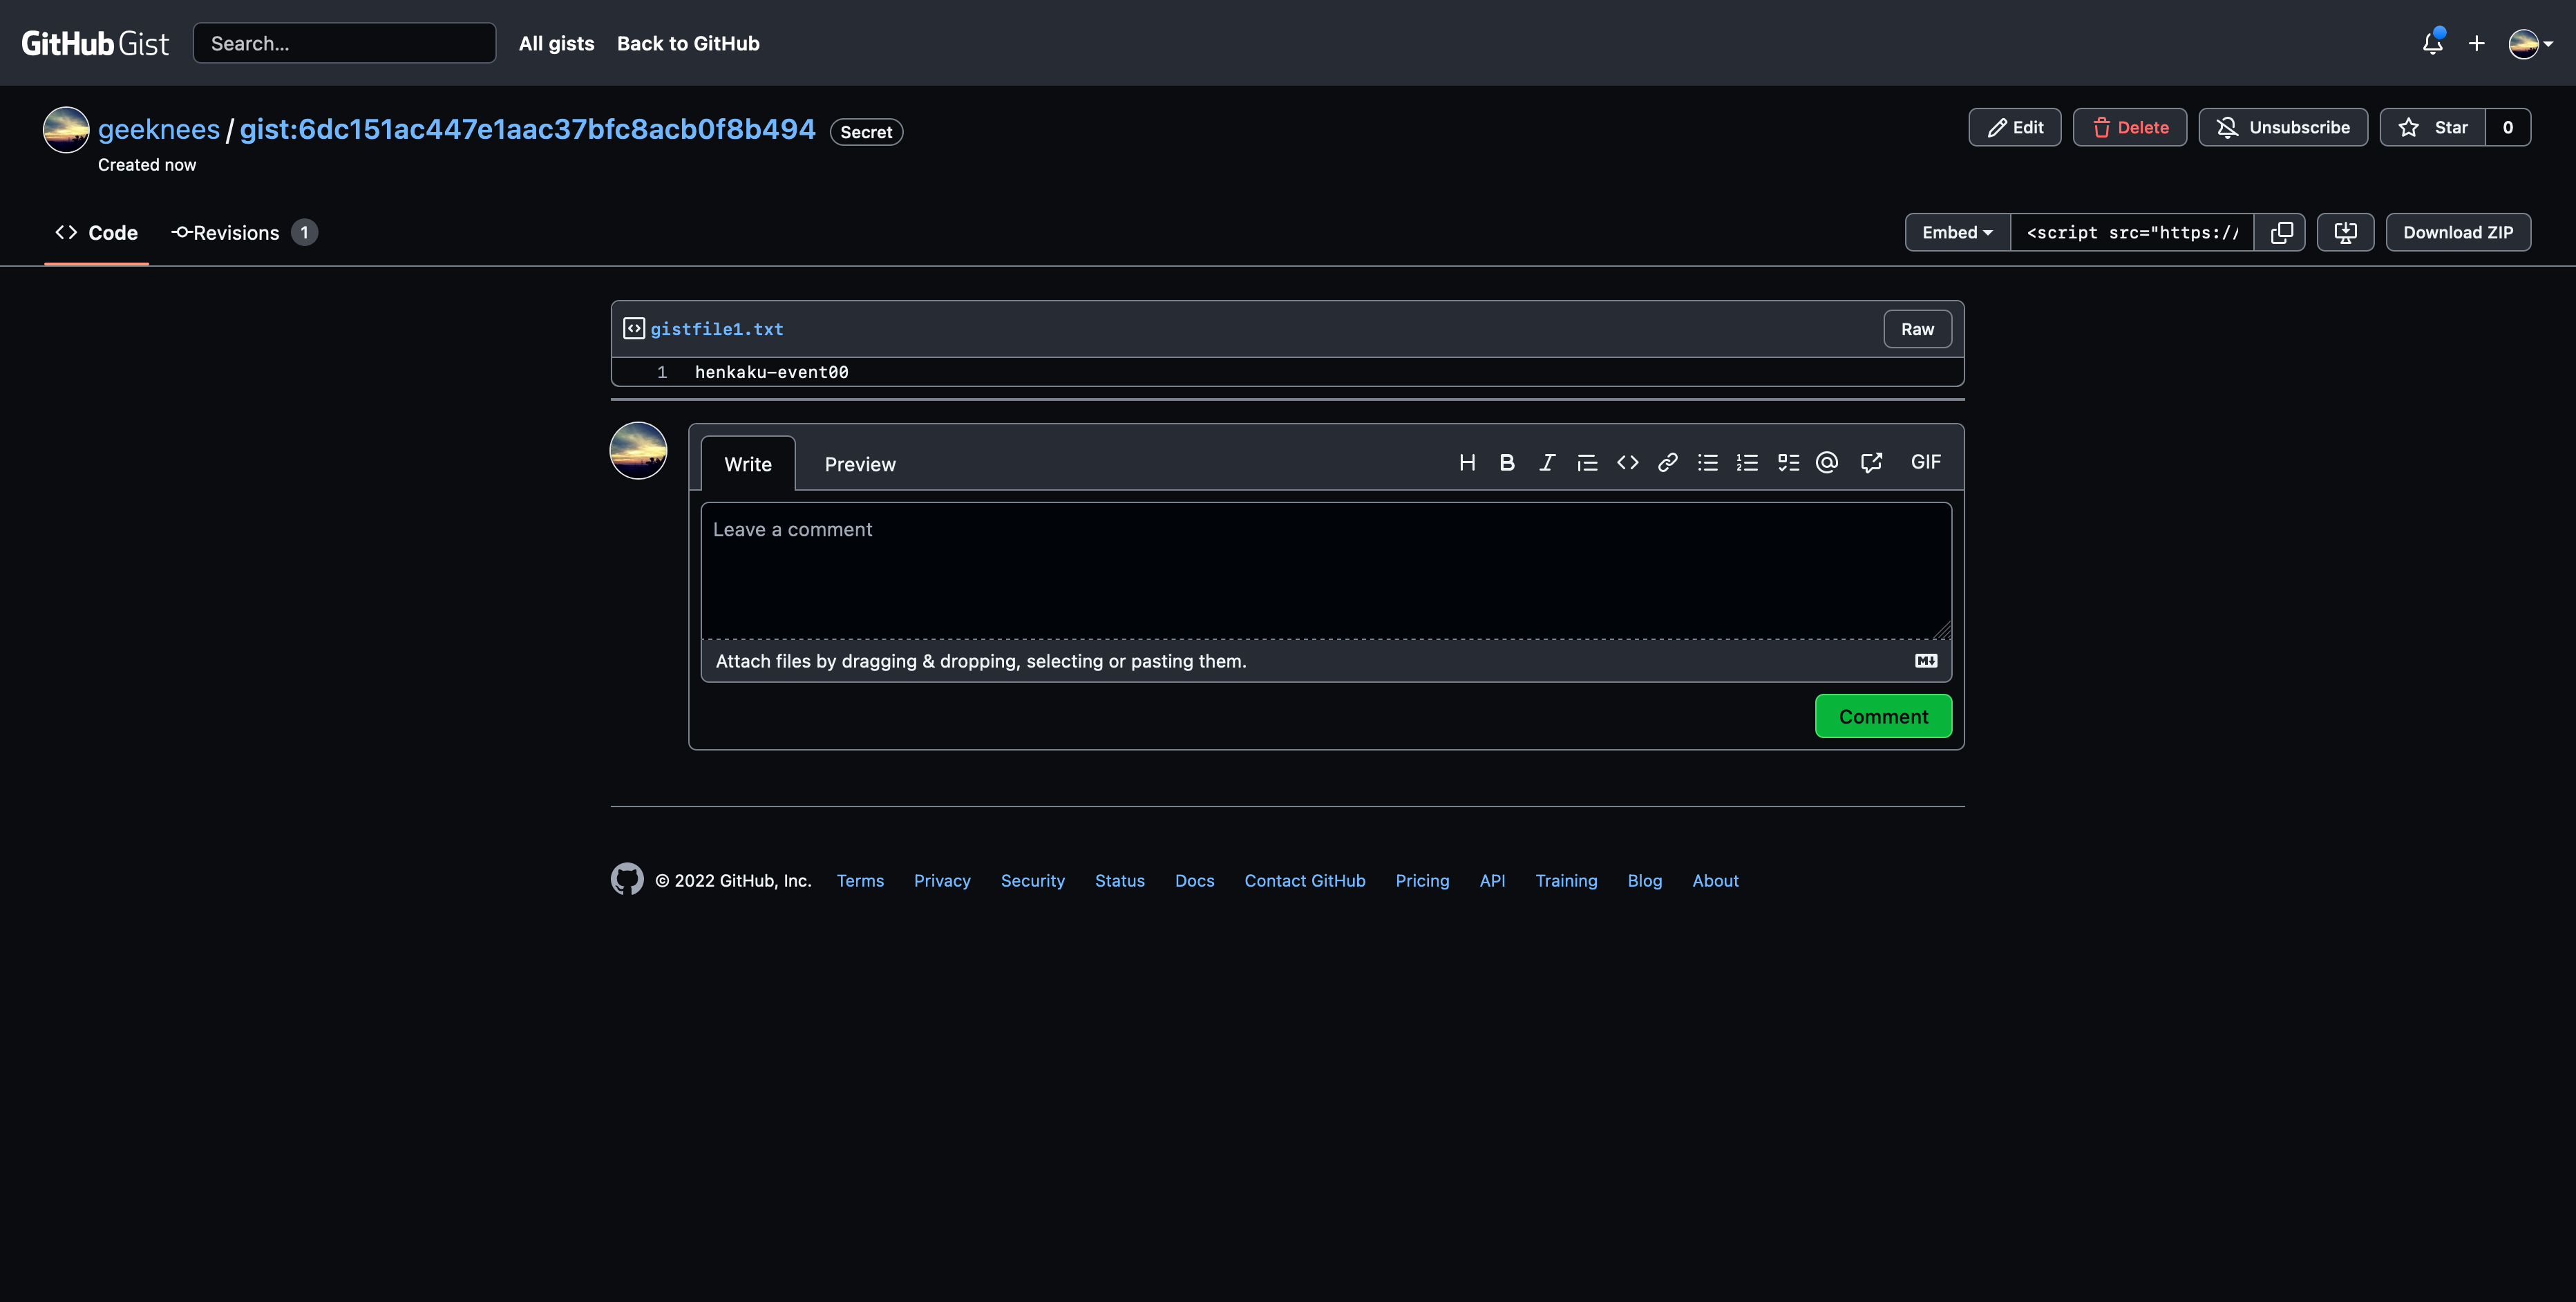
Task: Unsubscribe from this gist's notifications
Action: 2283,127
